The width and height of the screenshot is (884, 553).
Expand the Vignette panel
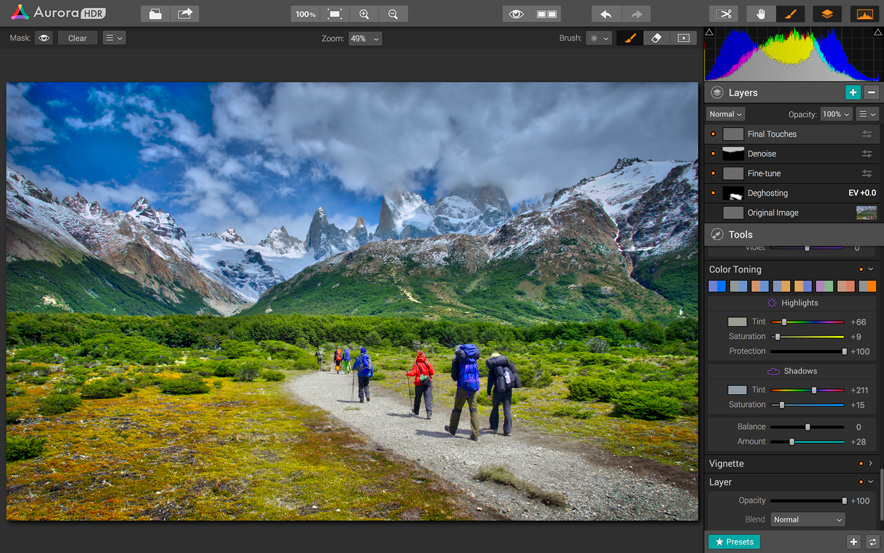[870, 464]
